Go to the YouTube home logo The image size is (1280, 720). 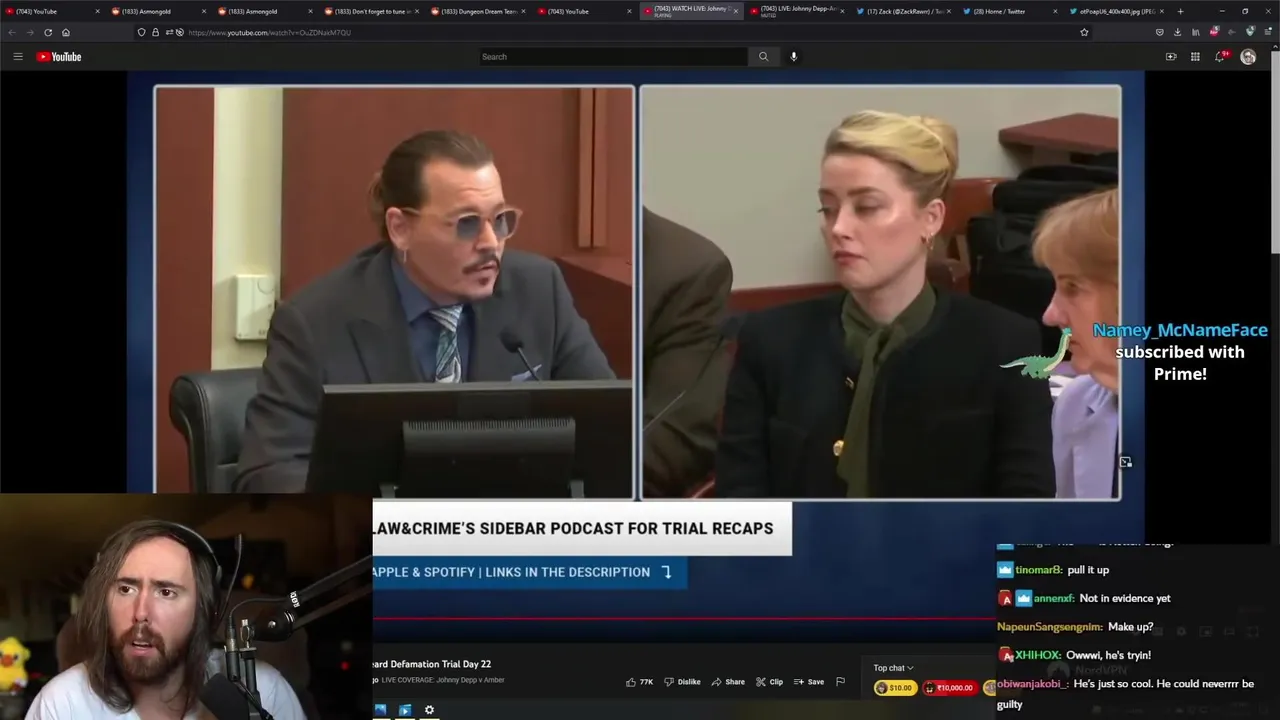(x=59, y=57)
